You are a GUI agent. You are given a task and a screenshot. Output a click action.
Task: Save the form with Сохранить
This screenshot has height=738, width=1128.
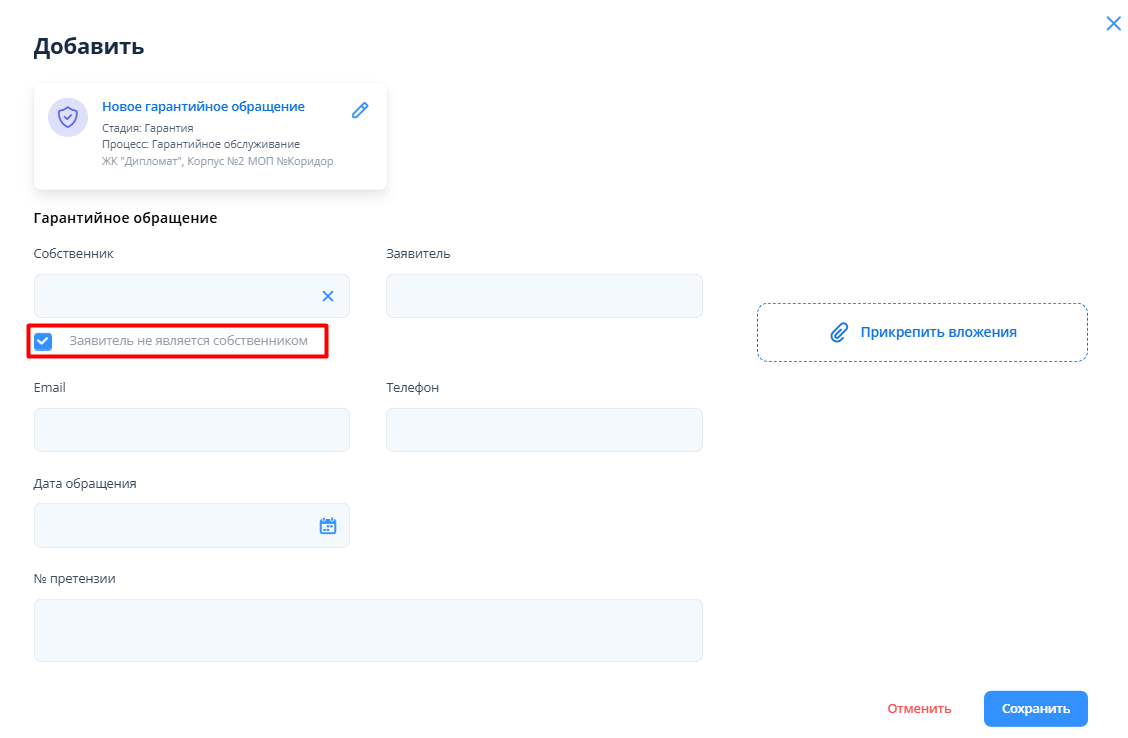tap(1035, 709)
